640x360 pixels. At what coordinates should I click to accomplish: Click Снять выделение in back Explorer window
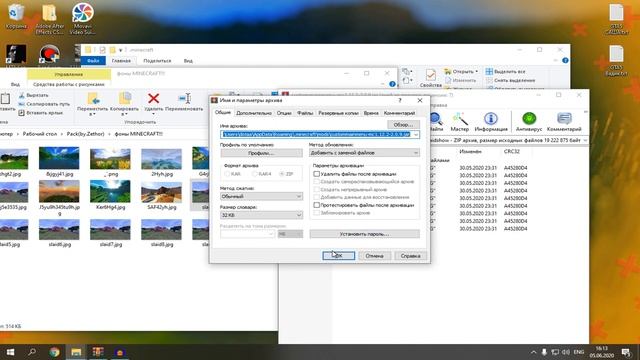click(510, 80)
